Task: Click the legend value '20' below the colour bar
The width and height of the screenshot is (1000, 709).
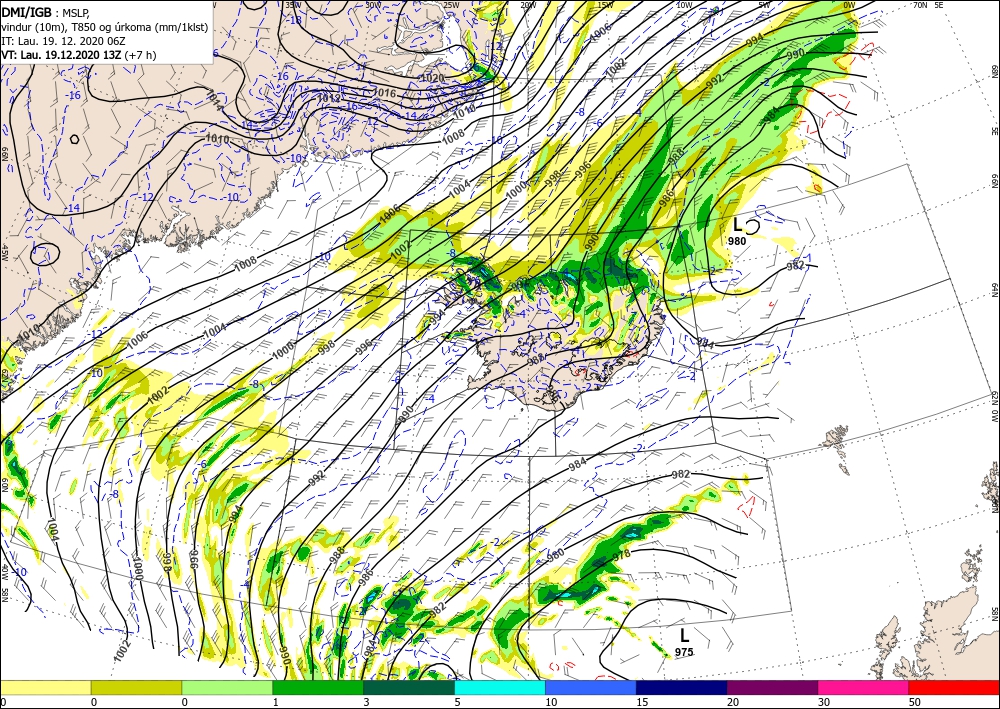Action: click(732, 702)
